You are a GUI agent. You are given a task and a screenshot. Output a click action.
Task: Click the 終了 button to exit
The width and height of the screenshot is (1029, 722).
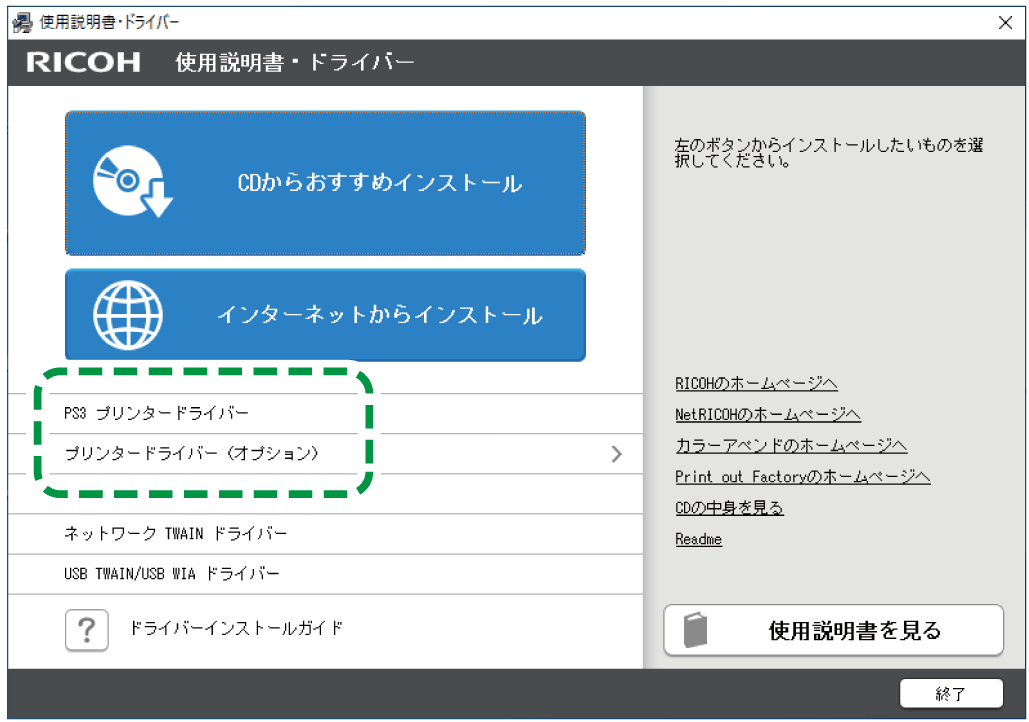pyautogui.click(x=953, y=693)
